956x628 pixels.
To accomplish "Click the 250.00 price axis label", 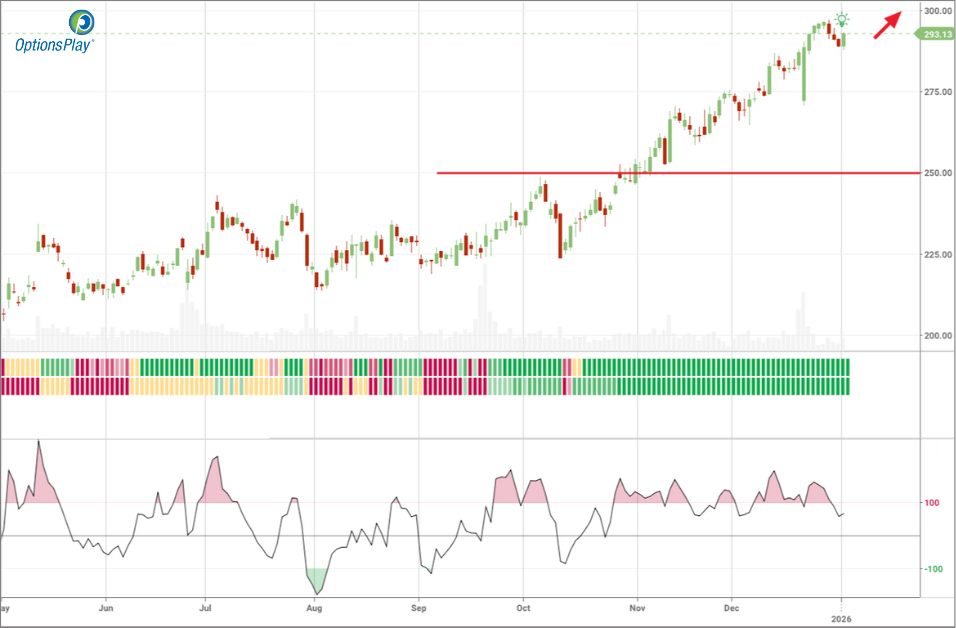I will coord(936,173).
